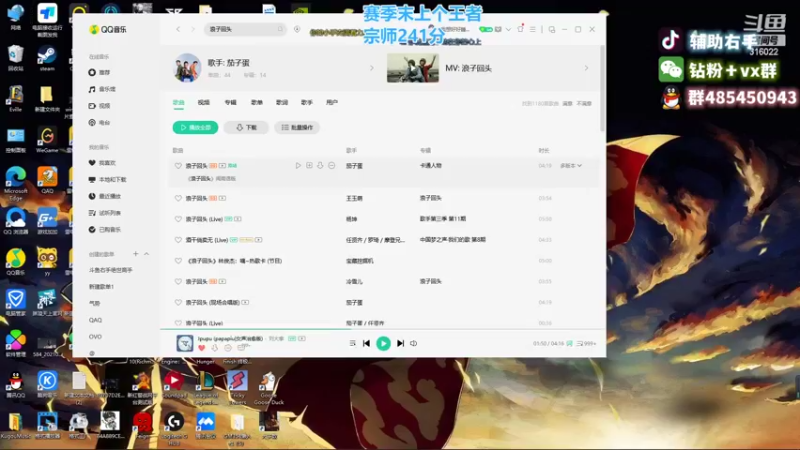
Task: Seek on the playback progress bar
Action: (x=383, y=330)
